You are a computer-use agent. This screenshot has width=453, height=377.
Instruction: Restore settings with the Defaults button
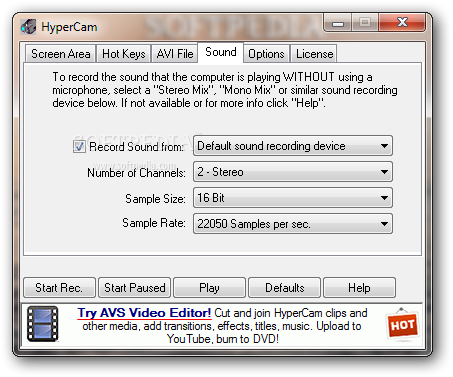(x=285, y=287)
